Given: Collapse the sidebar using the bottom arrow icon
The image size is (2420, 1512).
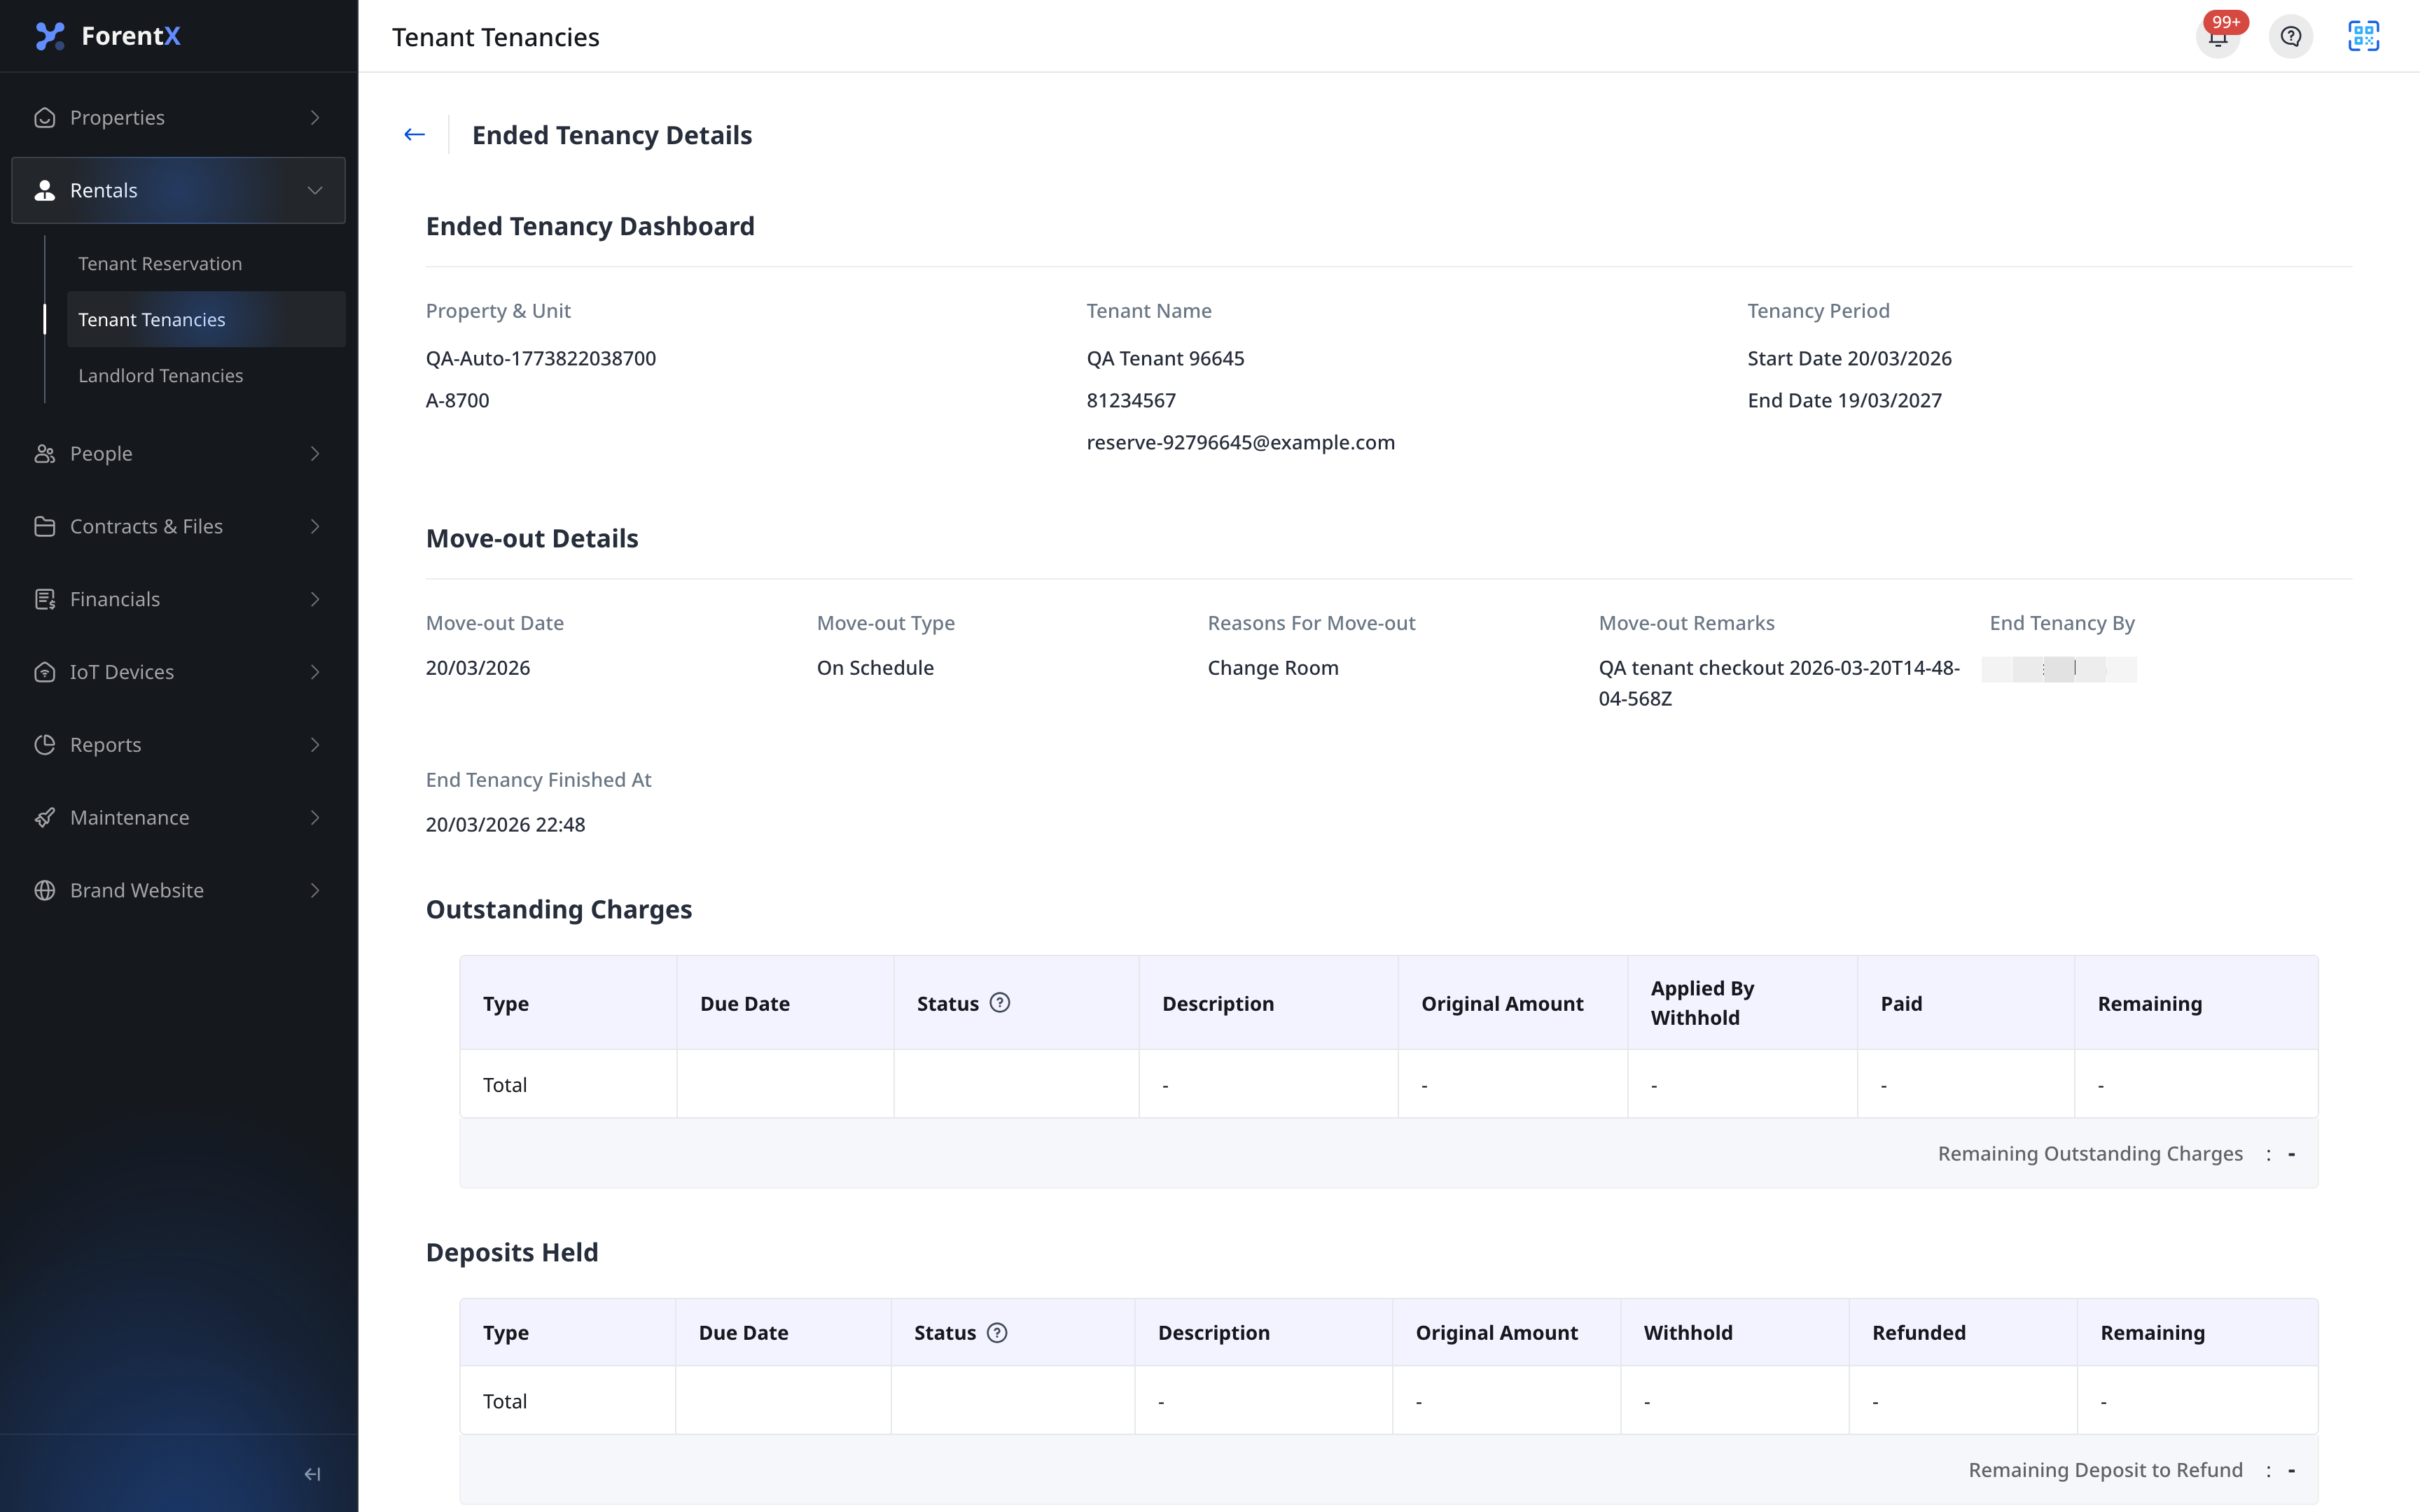Looking at the screenshot, I should click(312, 1474).
